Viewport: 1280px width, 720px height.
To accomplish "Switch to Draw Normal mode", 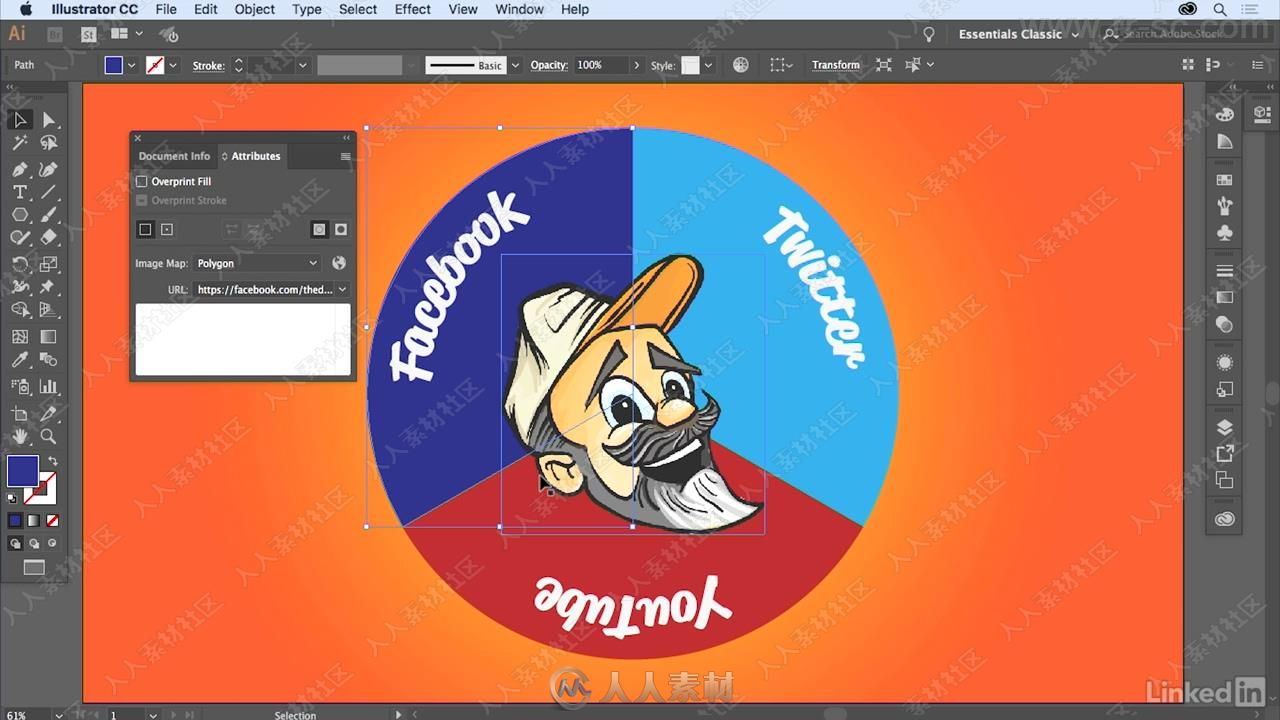I will point(15,544).
